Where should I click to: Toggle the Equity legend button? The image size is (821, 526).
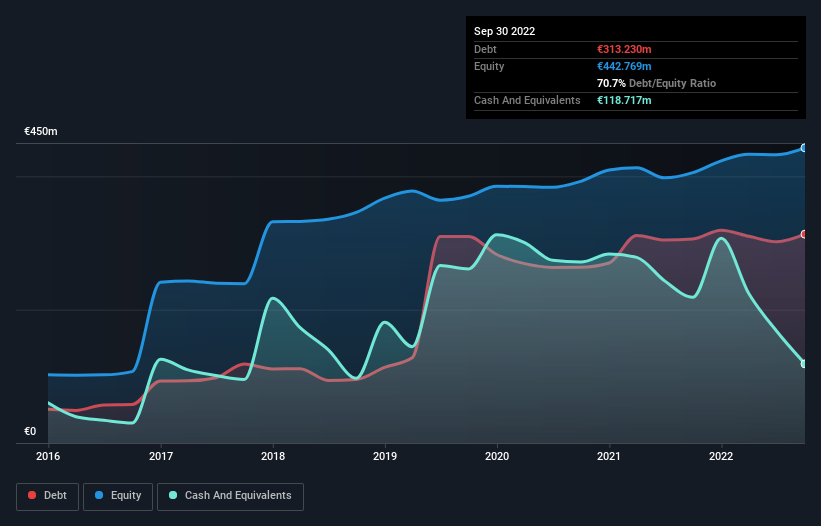[118, 496]
